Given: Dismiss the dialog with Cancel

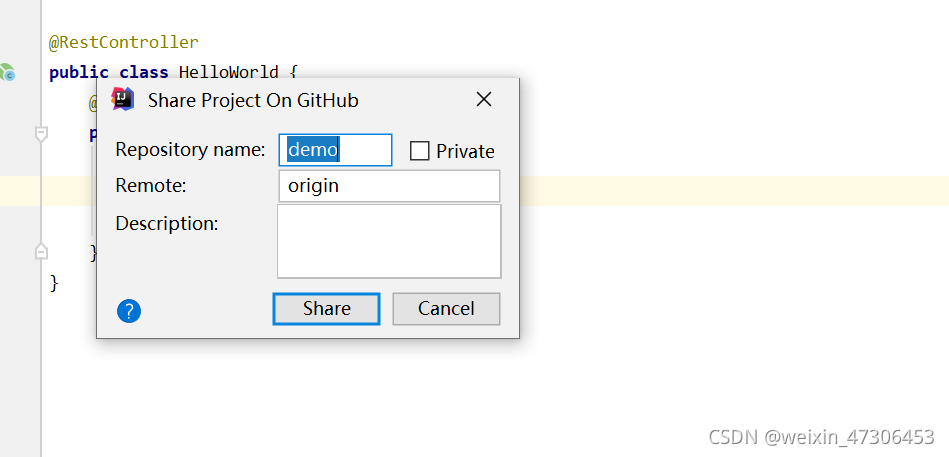Looking at the screenshot, I should [x=446, y=309].
